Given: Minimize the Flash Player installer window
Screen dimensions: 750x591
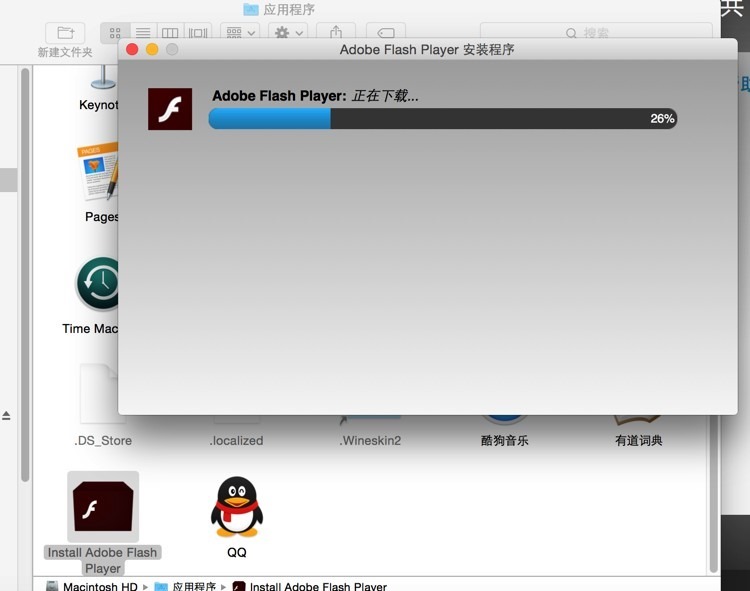Looking at the screenshot, I should pos(152,49).
